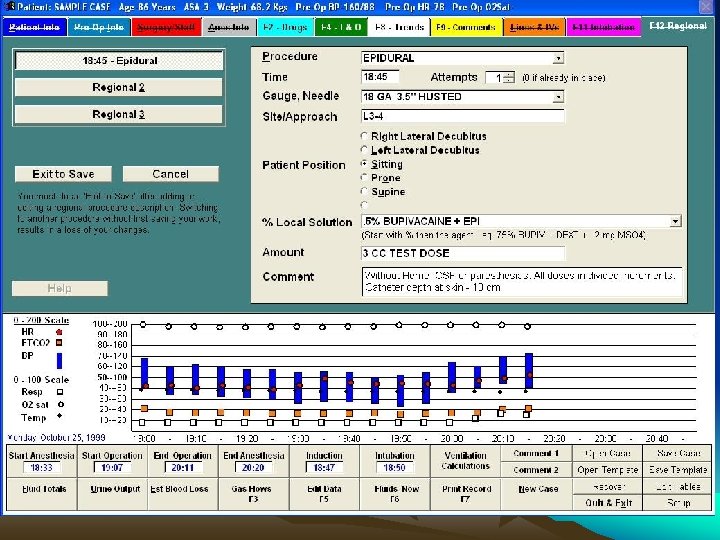Screen dimensions: 720x540
Task: Open Ventilation Calculations
Action: point(466,461)
